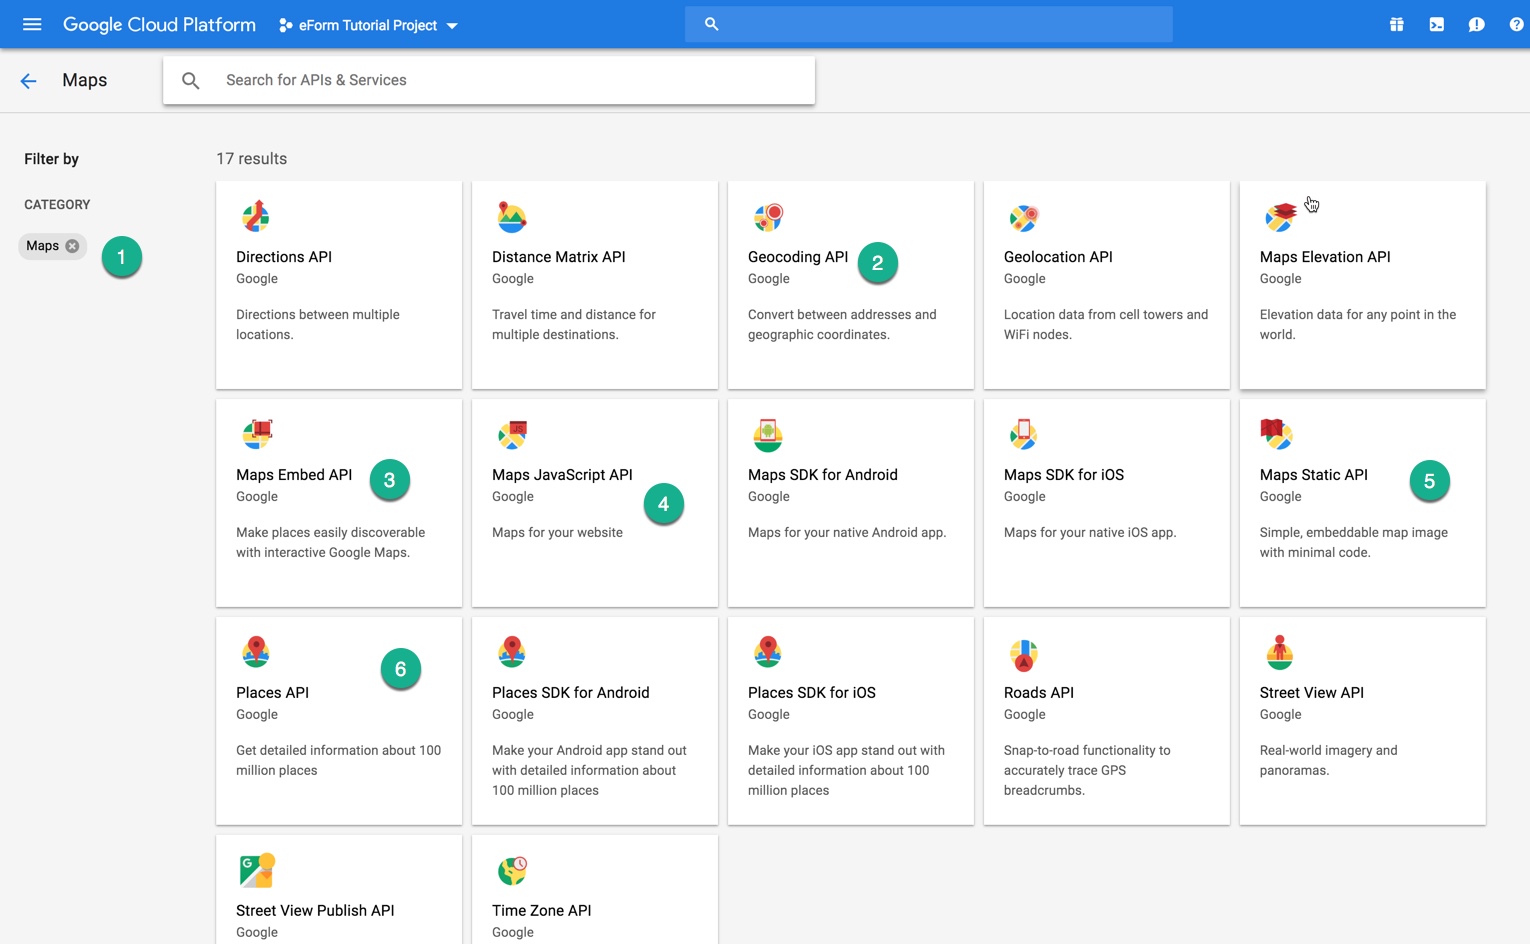Click 'Snap-to-road functionality' description text
This screenshot has height=944, width=1530.
coord(1087,771)
